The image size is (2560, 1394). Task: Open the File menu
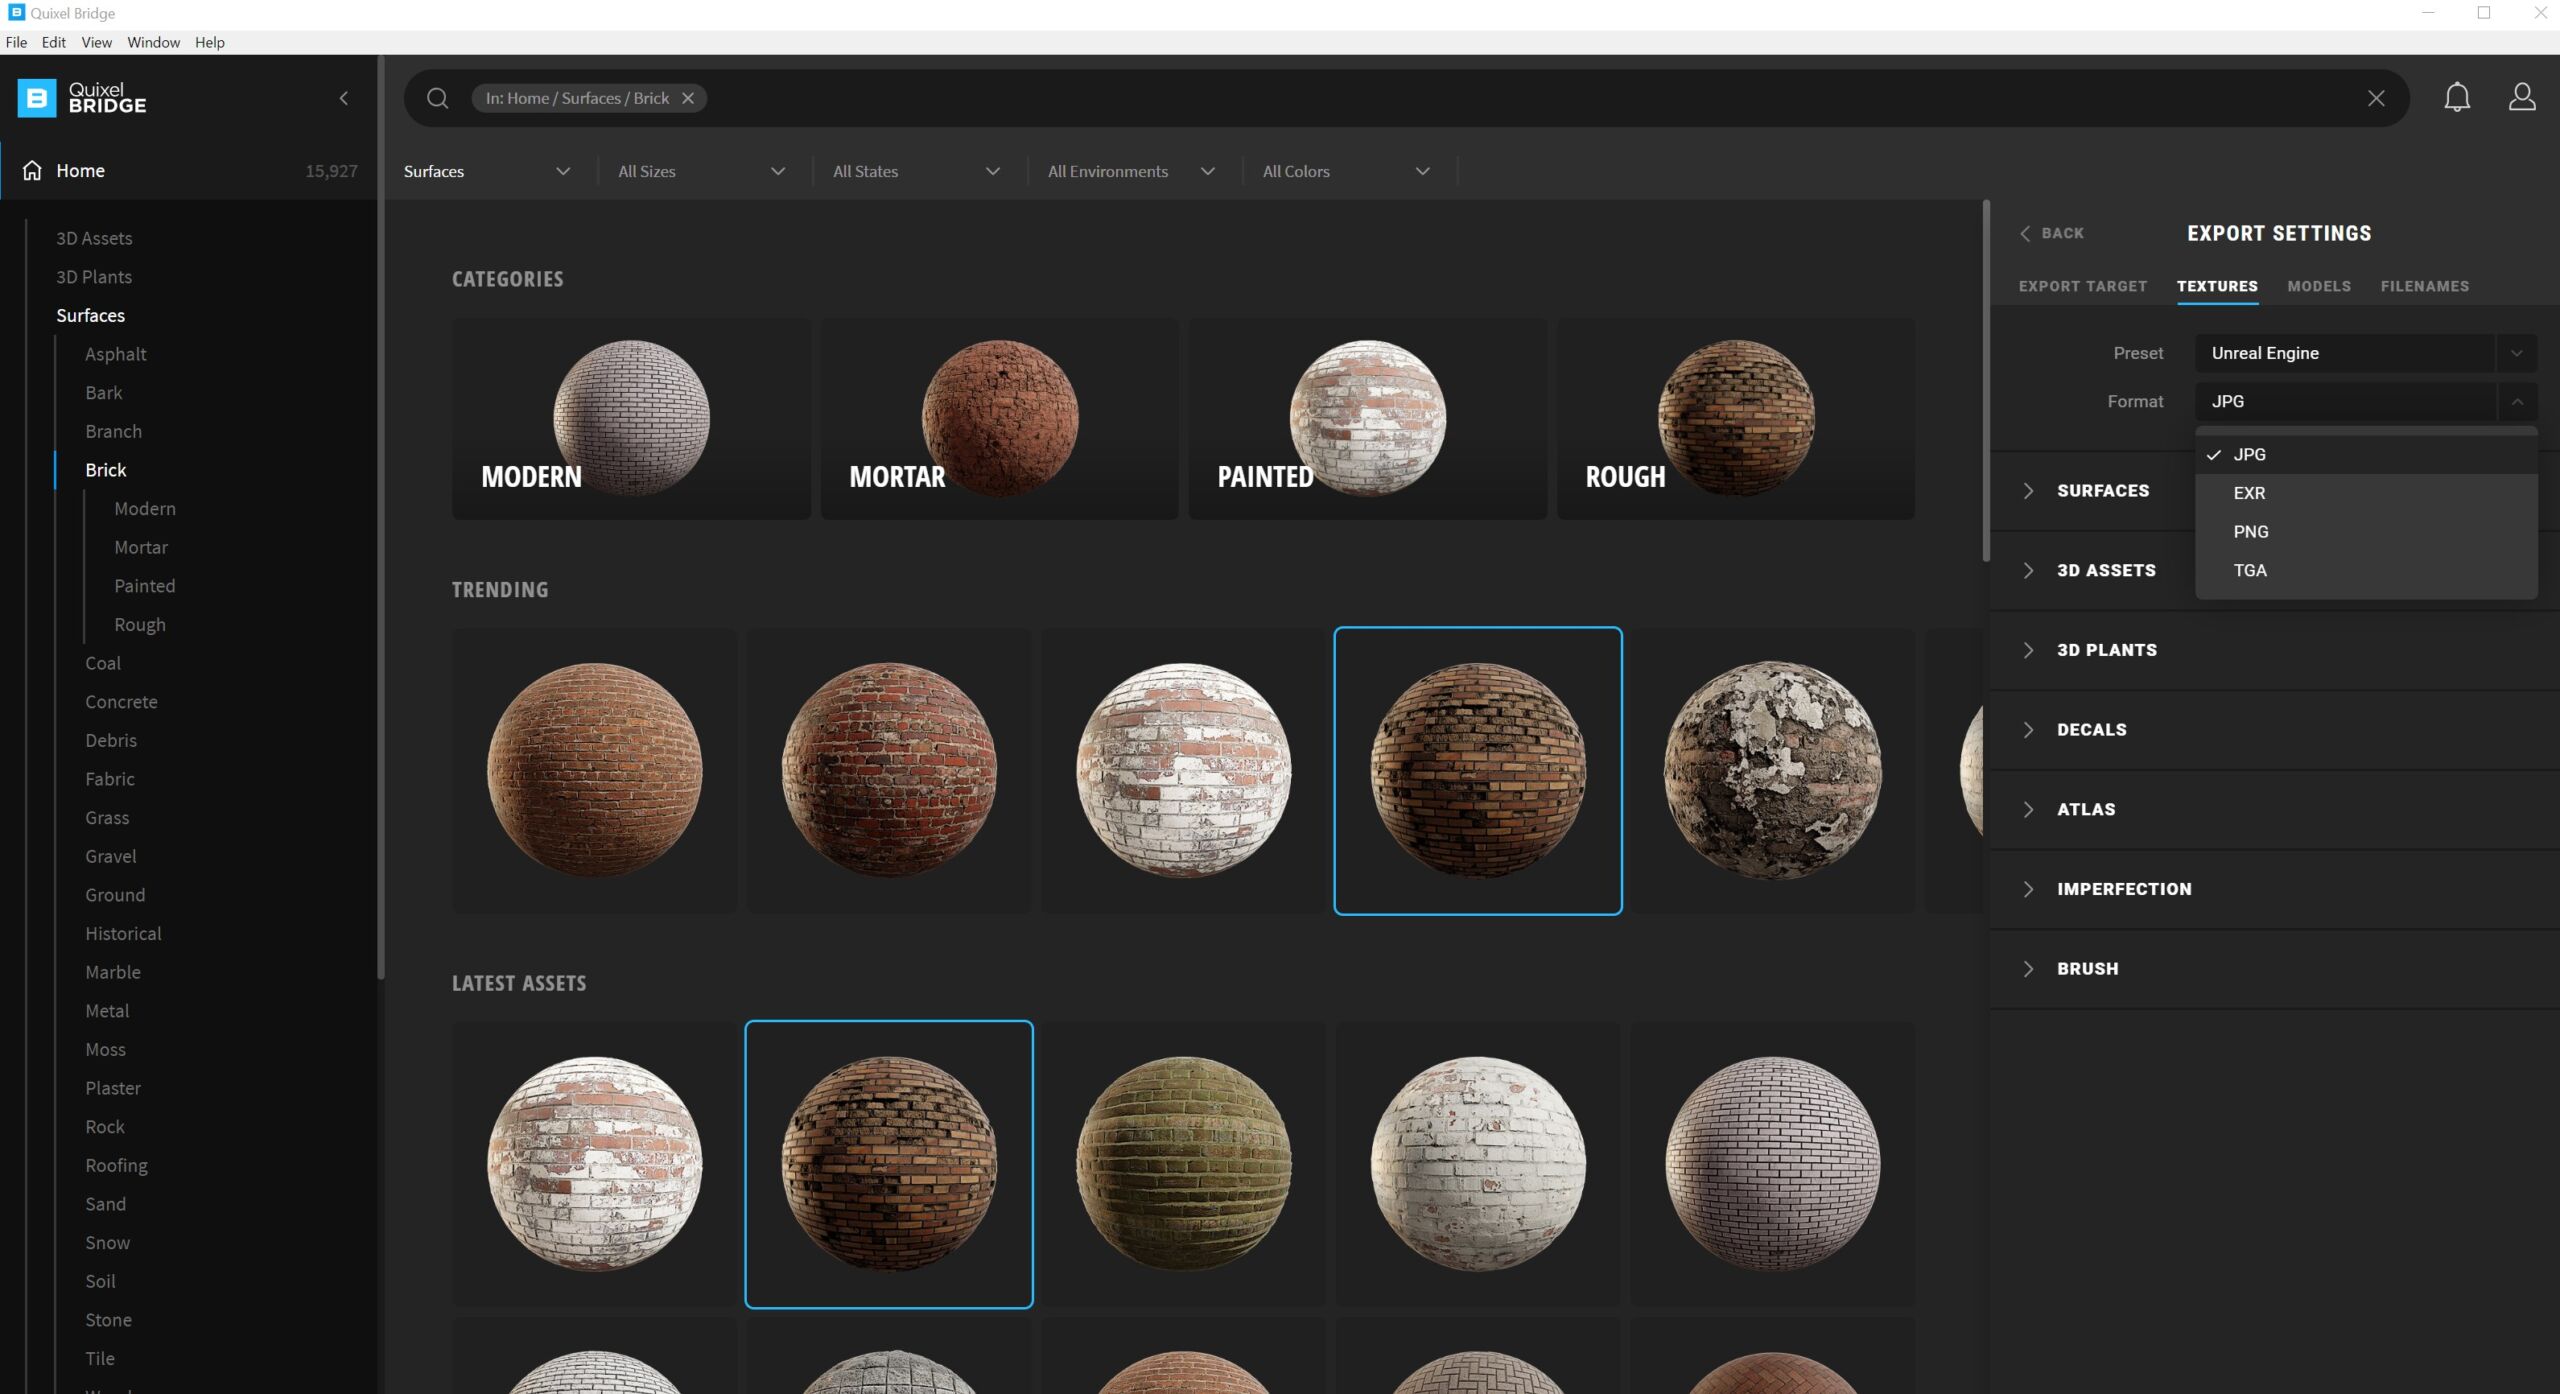pyautogui.click(x=16, y=42)
